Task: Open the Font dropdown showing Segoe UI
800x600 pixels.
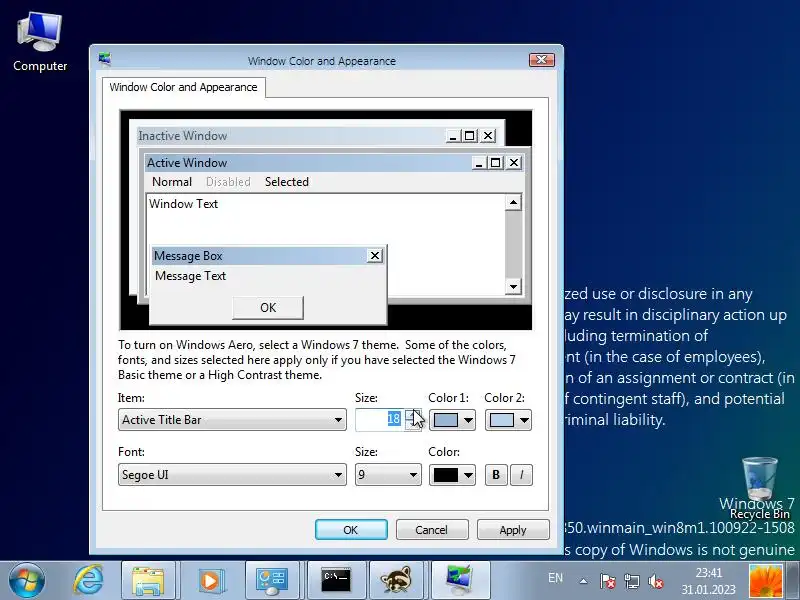Action: pos(232,474)
